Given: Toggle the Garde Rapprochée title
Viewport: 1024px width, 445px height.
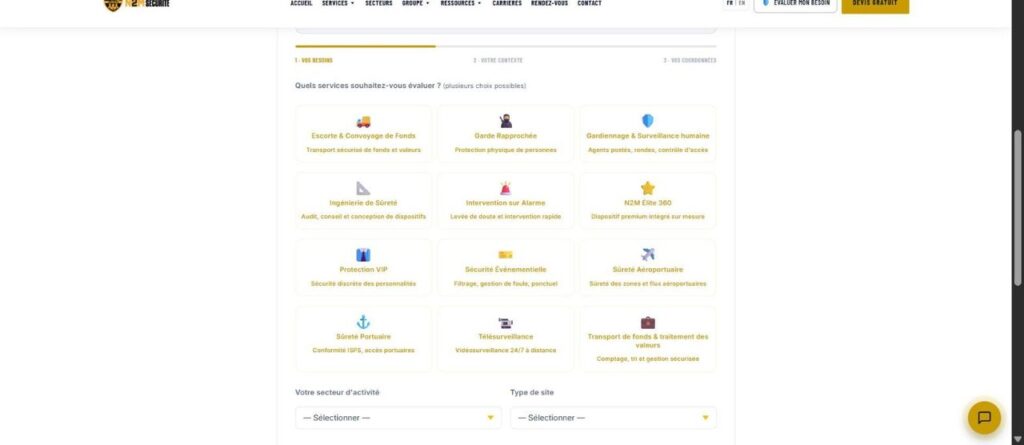Looking at the screenshot, I should coord(505,136).
